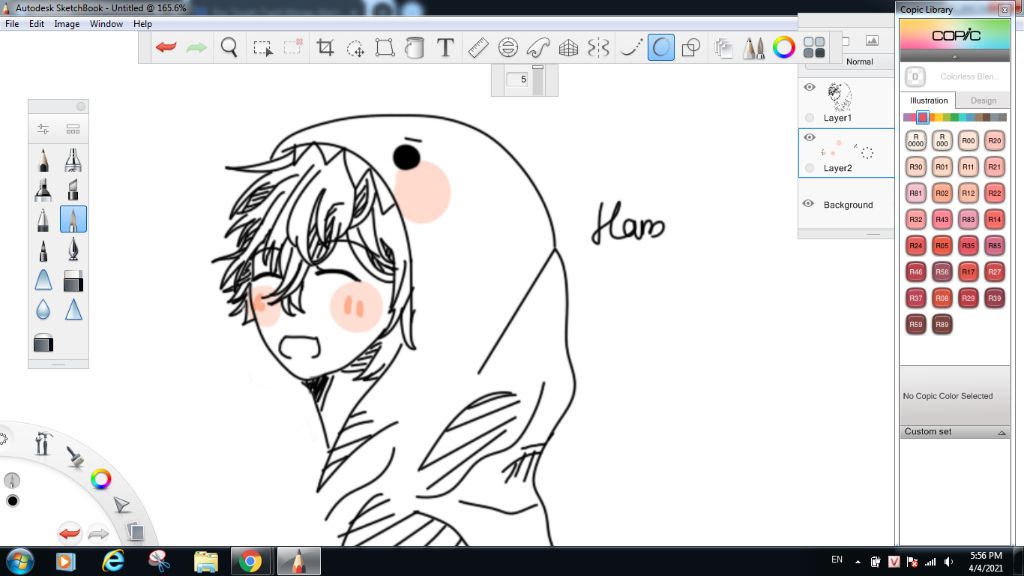
Task: Select the Felt Pen brush
Action: [x=43, y=250]
